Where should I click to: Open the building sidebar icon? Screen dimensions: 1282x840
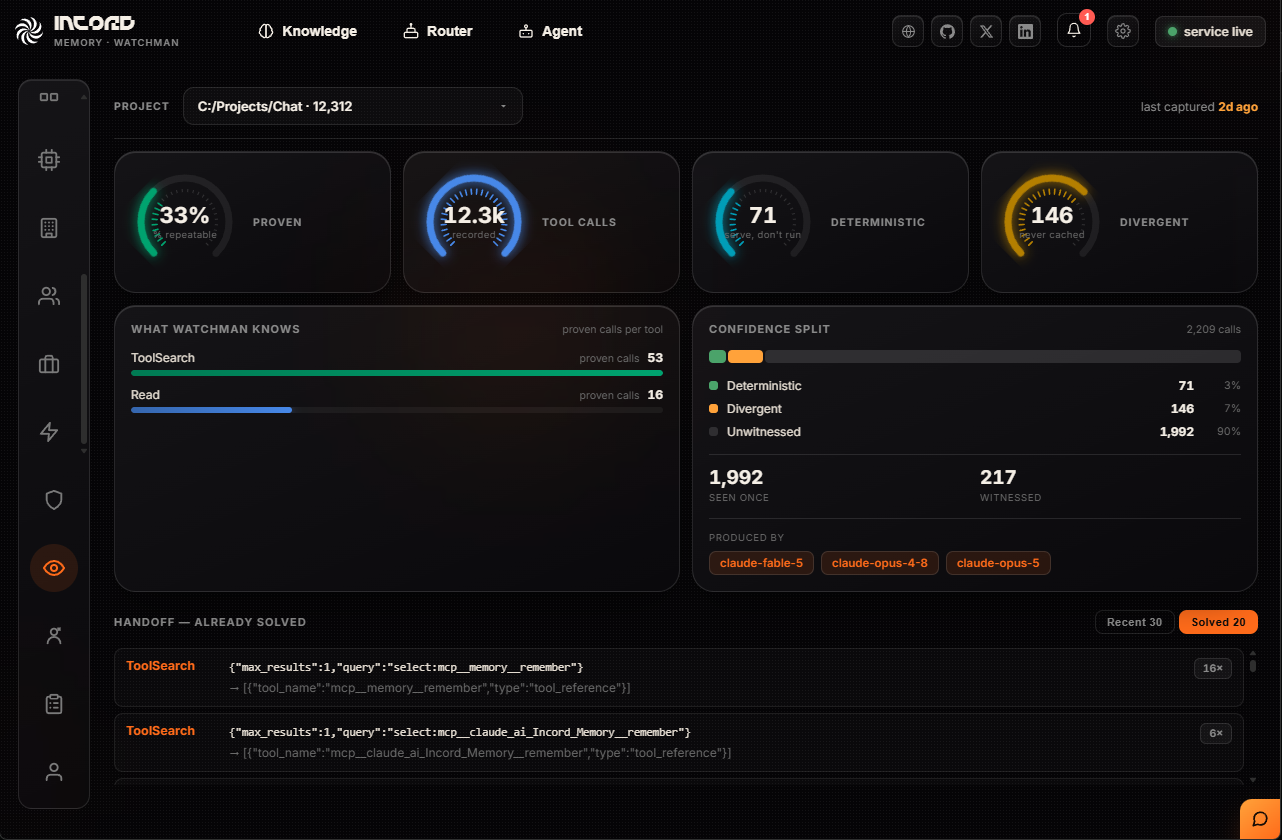point(49,228)
